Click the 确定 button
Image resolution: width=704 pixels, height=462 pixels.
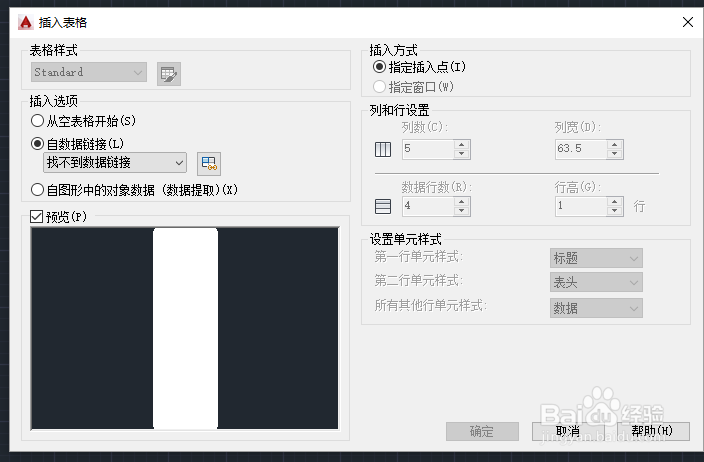click(482, 431)
